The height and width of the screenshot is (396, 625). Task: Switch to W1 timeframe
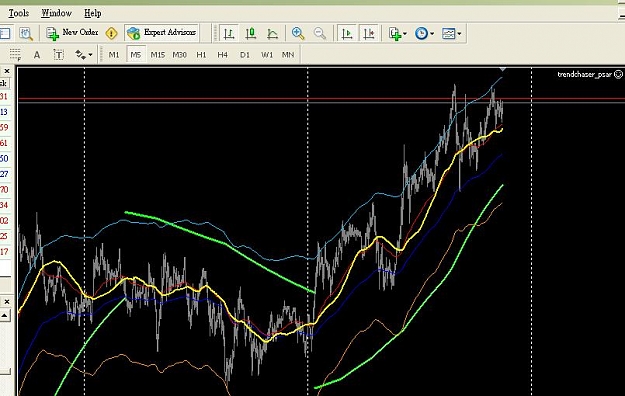tap(267, 55)
